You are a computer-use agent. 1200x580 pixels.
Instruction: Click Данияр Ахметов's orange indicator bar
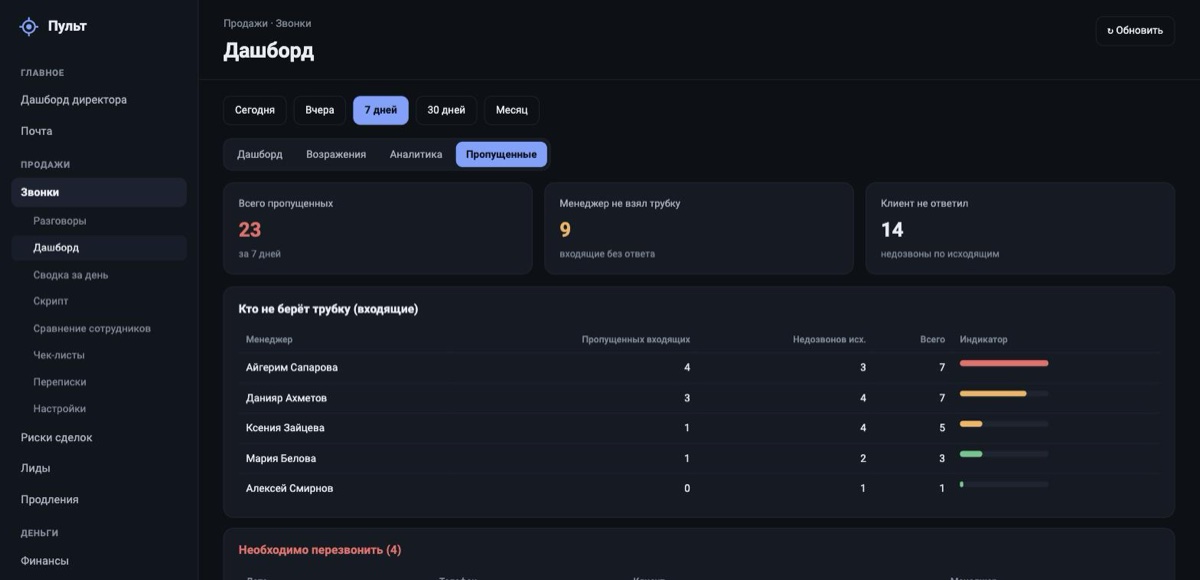click(993, 394)
